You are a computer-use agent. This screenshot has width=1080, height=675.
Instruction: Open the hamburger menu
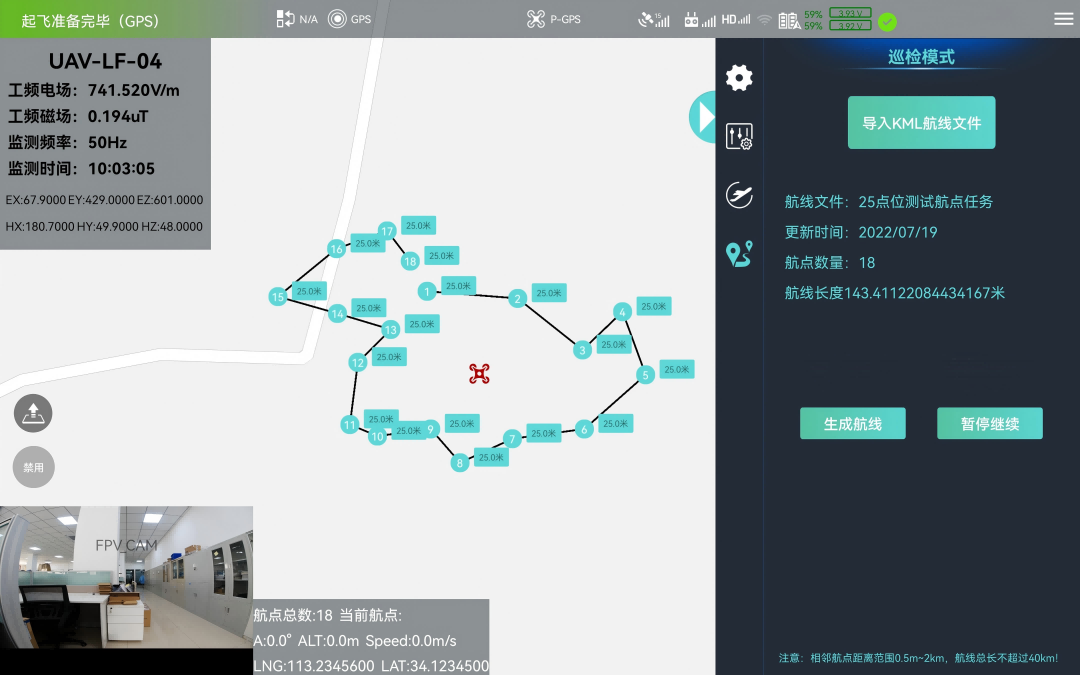[1063, 19]
